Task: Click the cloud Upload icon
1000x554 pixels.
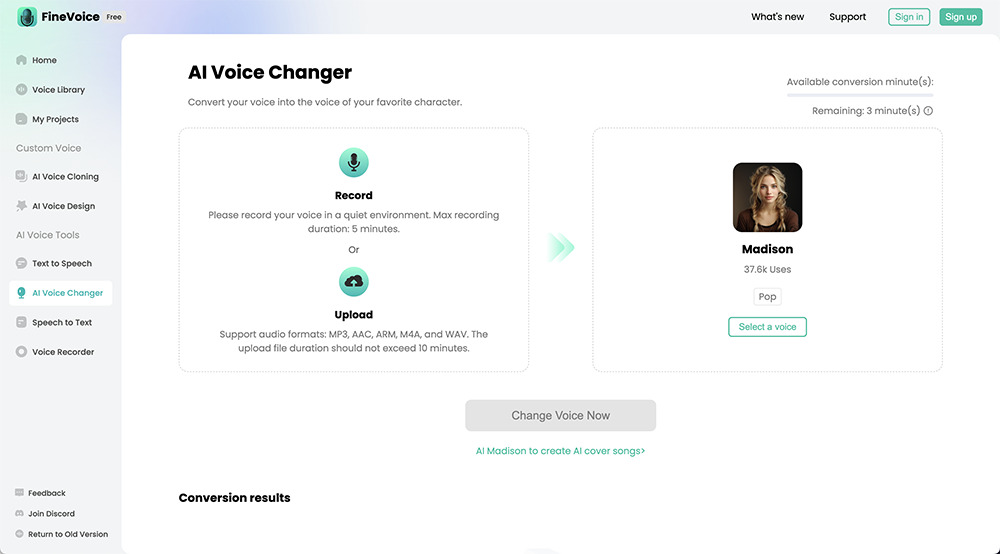Action: click(x=353, y=282)
